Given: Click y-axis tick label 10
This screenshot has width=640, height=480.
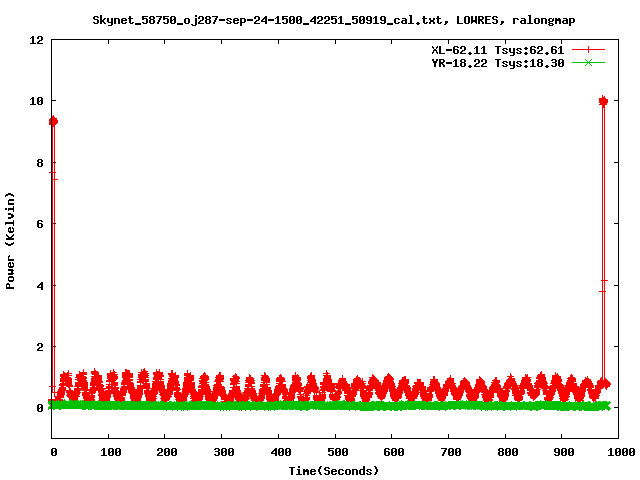Looking at the screenshot, I should pos(36,101).
